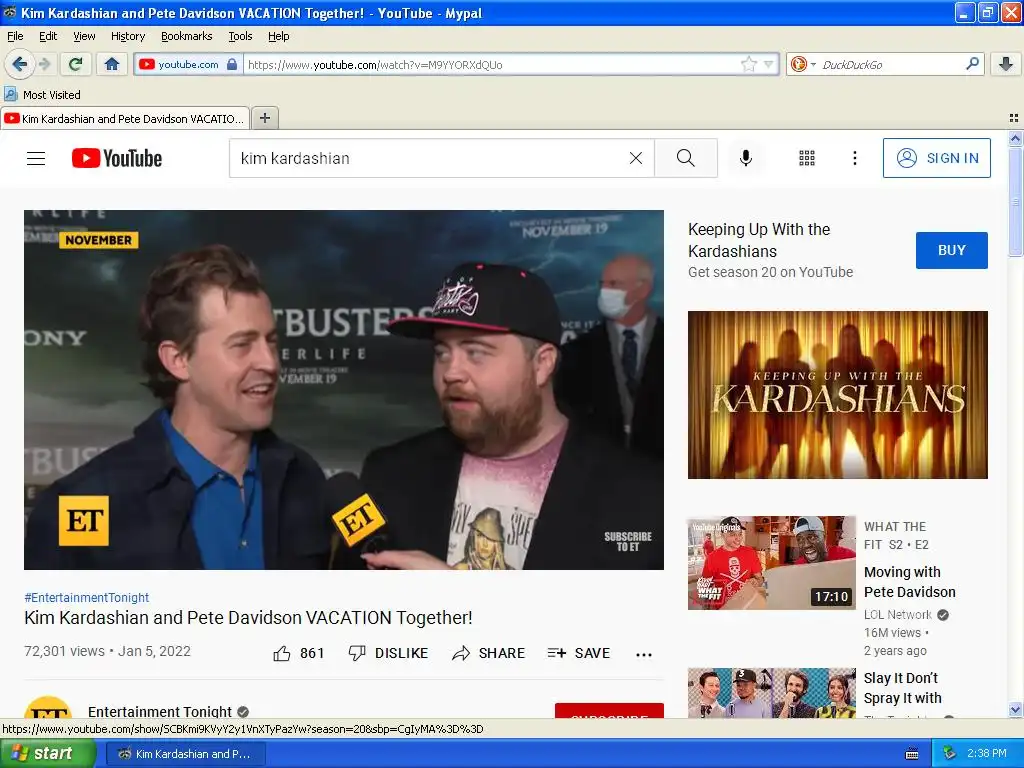
Task: Click the youtube.com site identity label
Action: [188, 64]
